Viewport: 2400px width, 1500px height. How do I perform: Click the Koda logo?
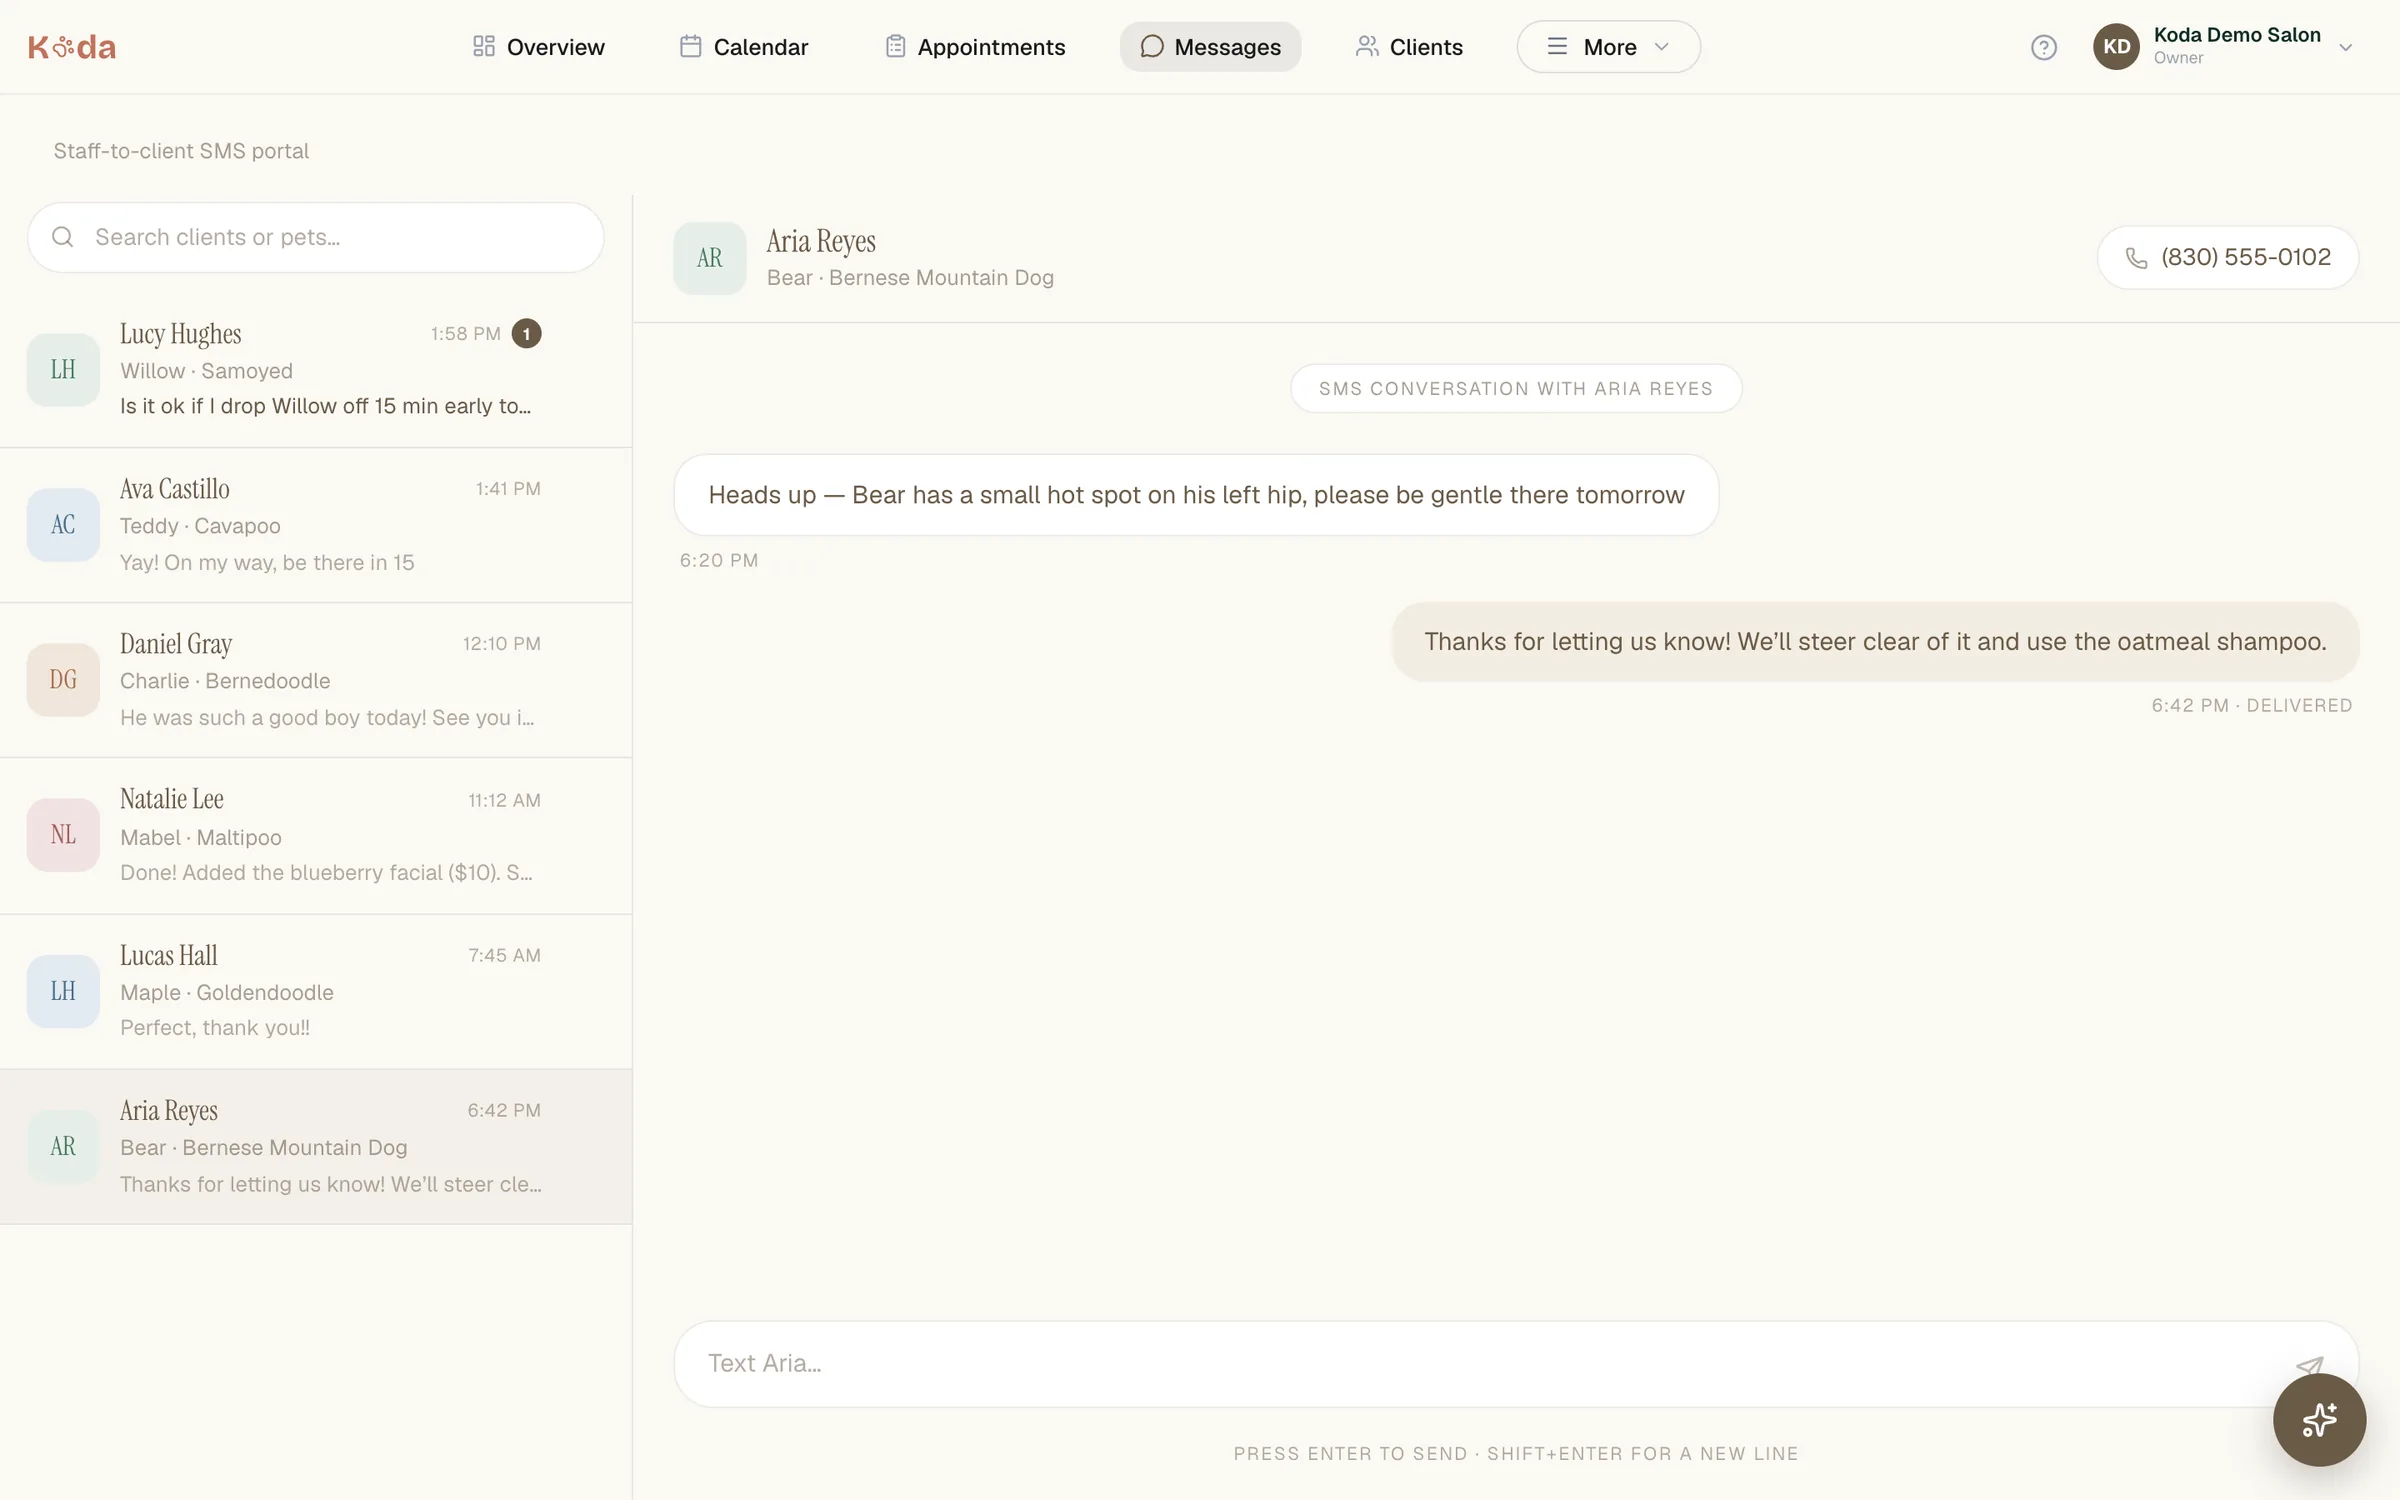click(72, 47)
